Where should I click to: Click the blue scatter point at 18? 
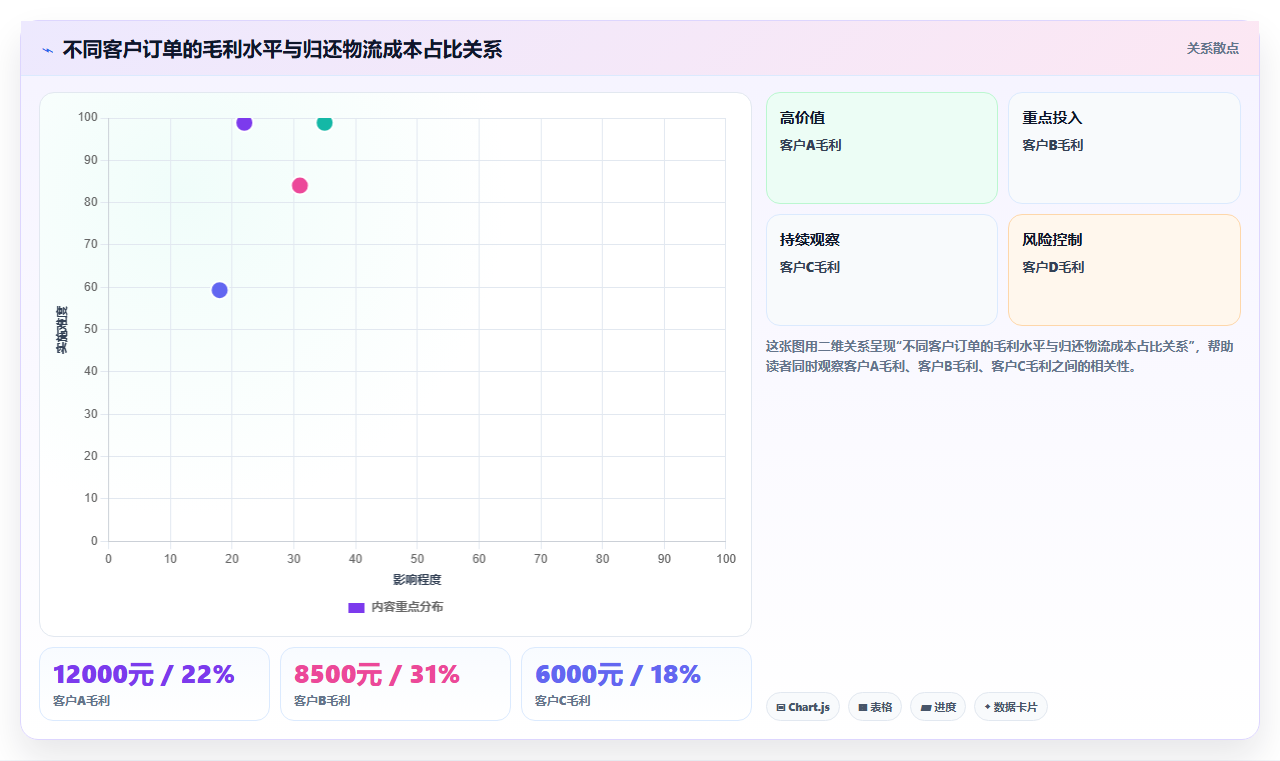pyautogui.click(x=220, y=290)
